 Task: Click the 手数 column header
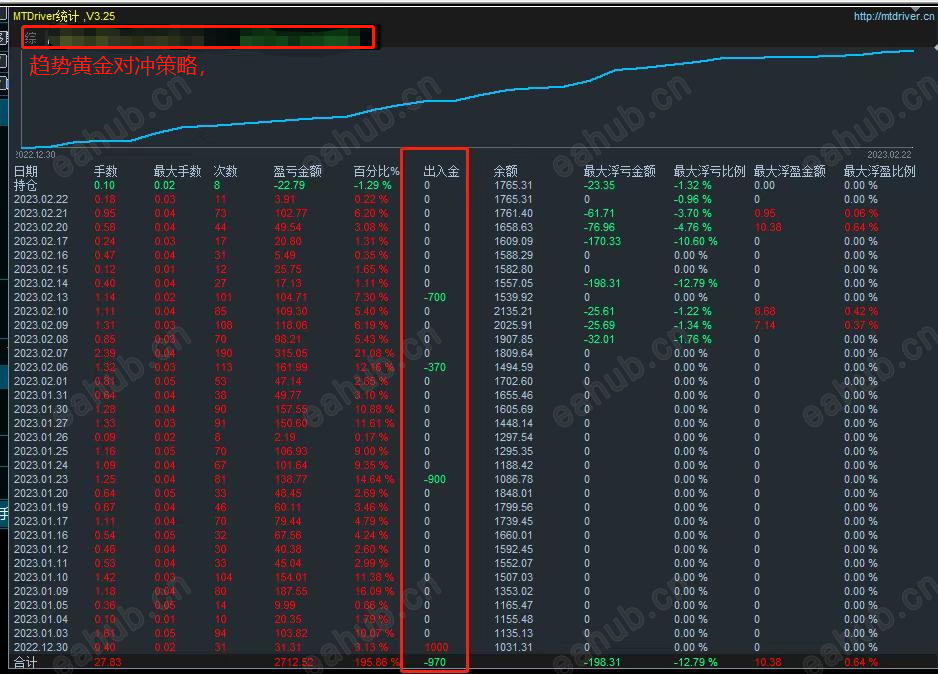[x=105, y=172]
